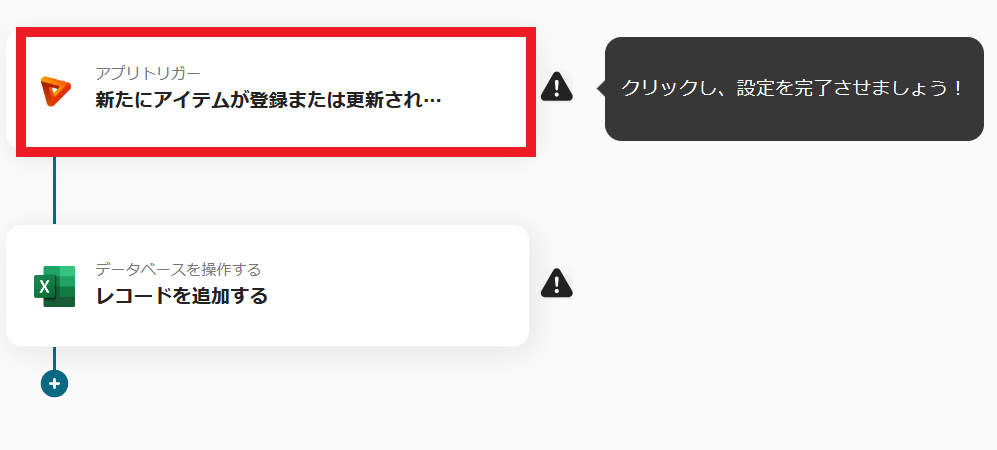The image size is (997, 450).
Task: Open the 新たにアイテムが登録または更新され… trigger title
Action: tap(268, 100)
